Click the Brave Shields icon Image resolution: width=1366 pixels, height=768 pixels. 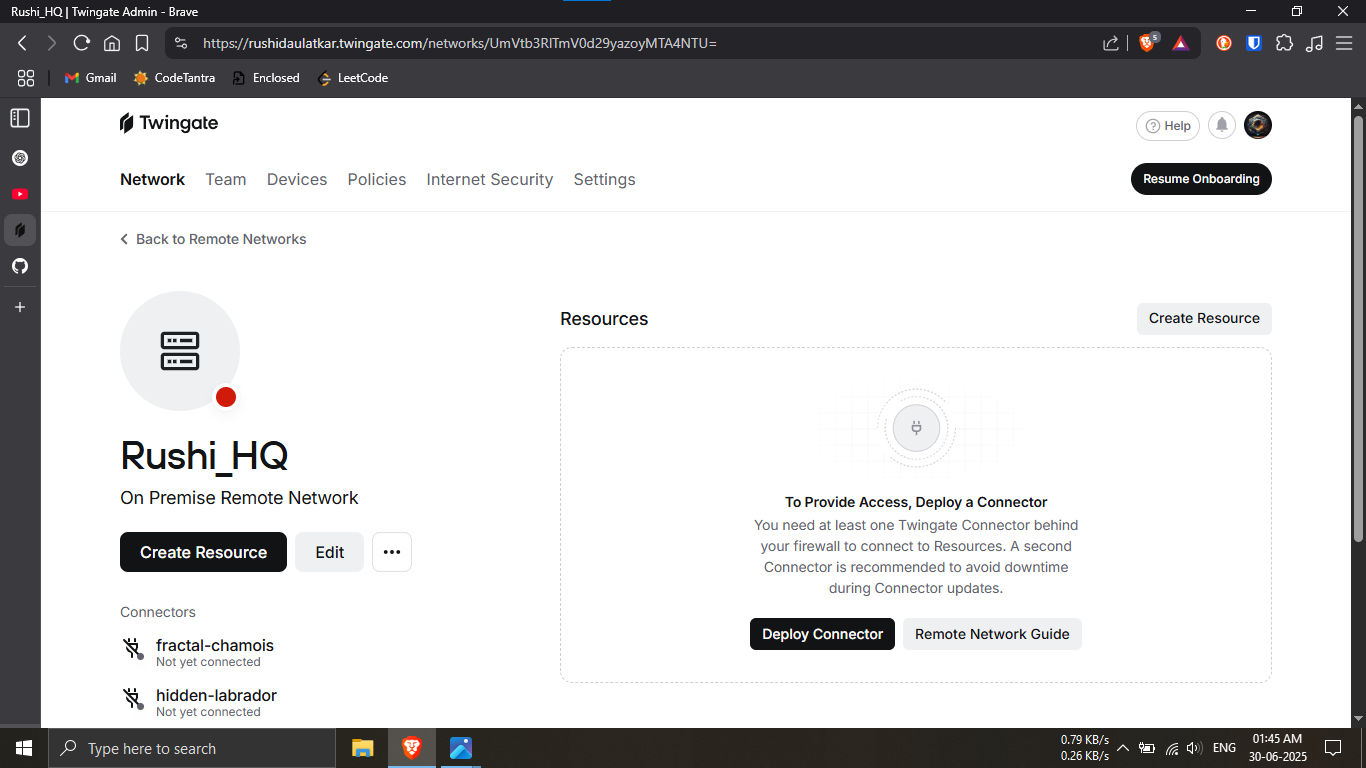(1148, 43)
